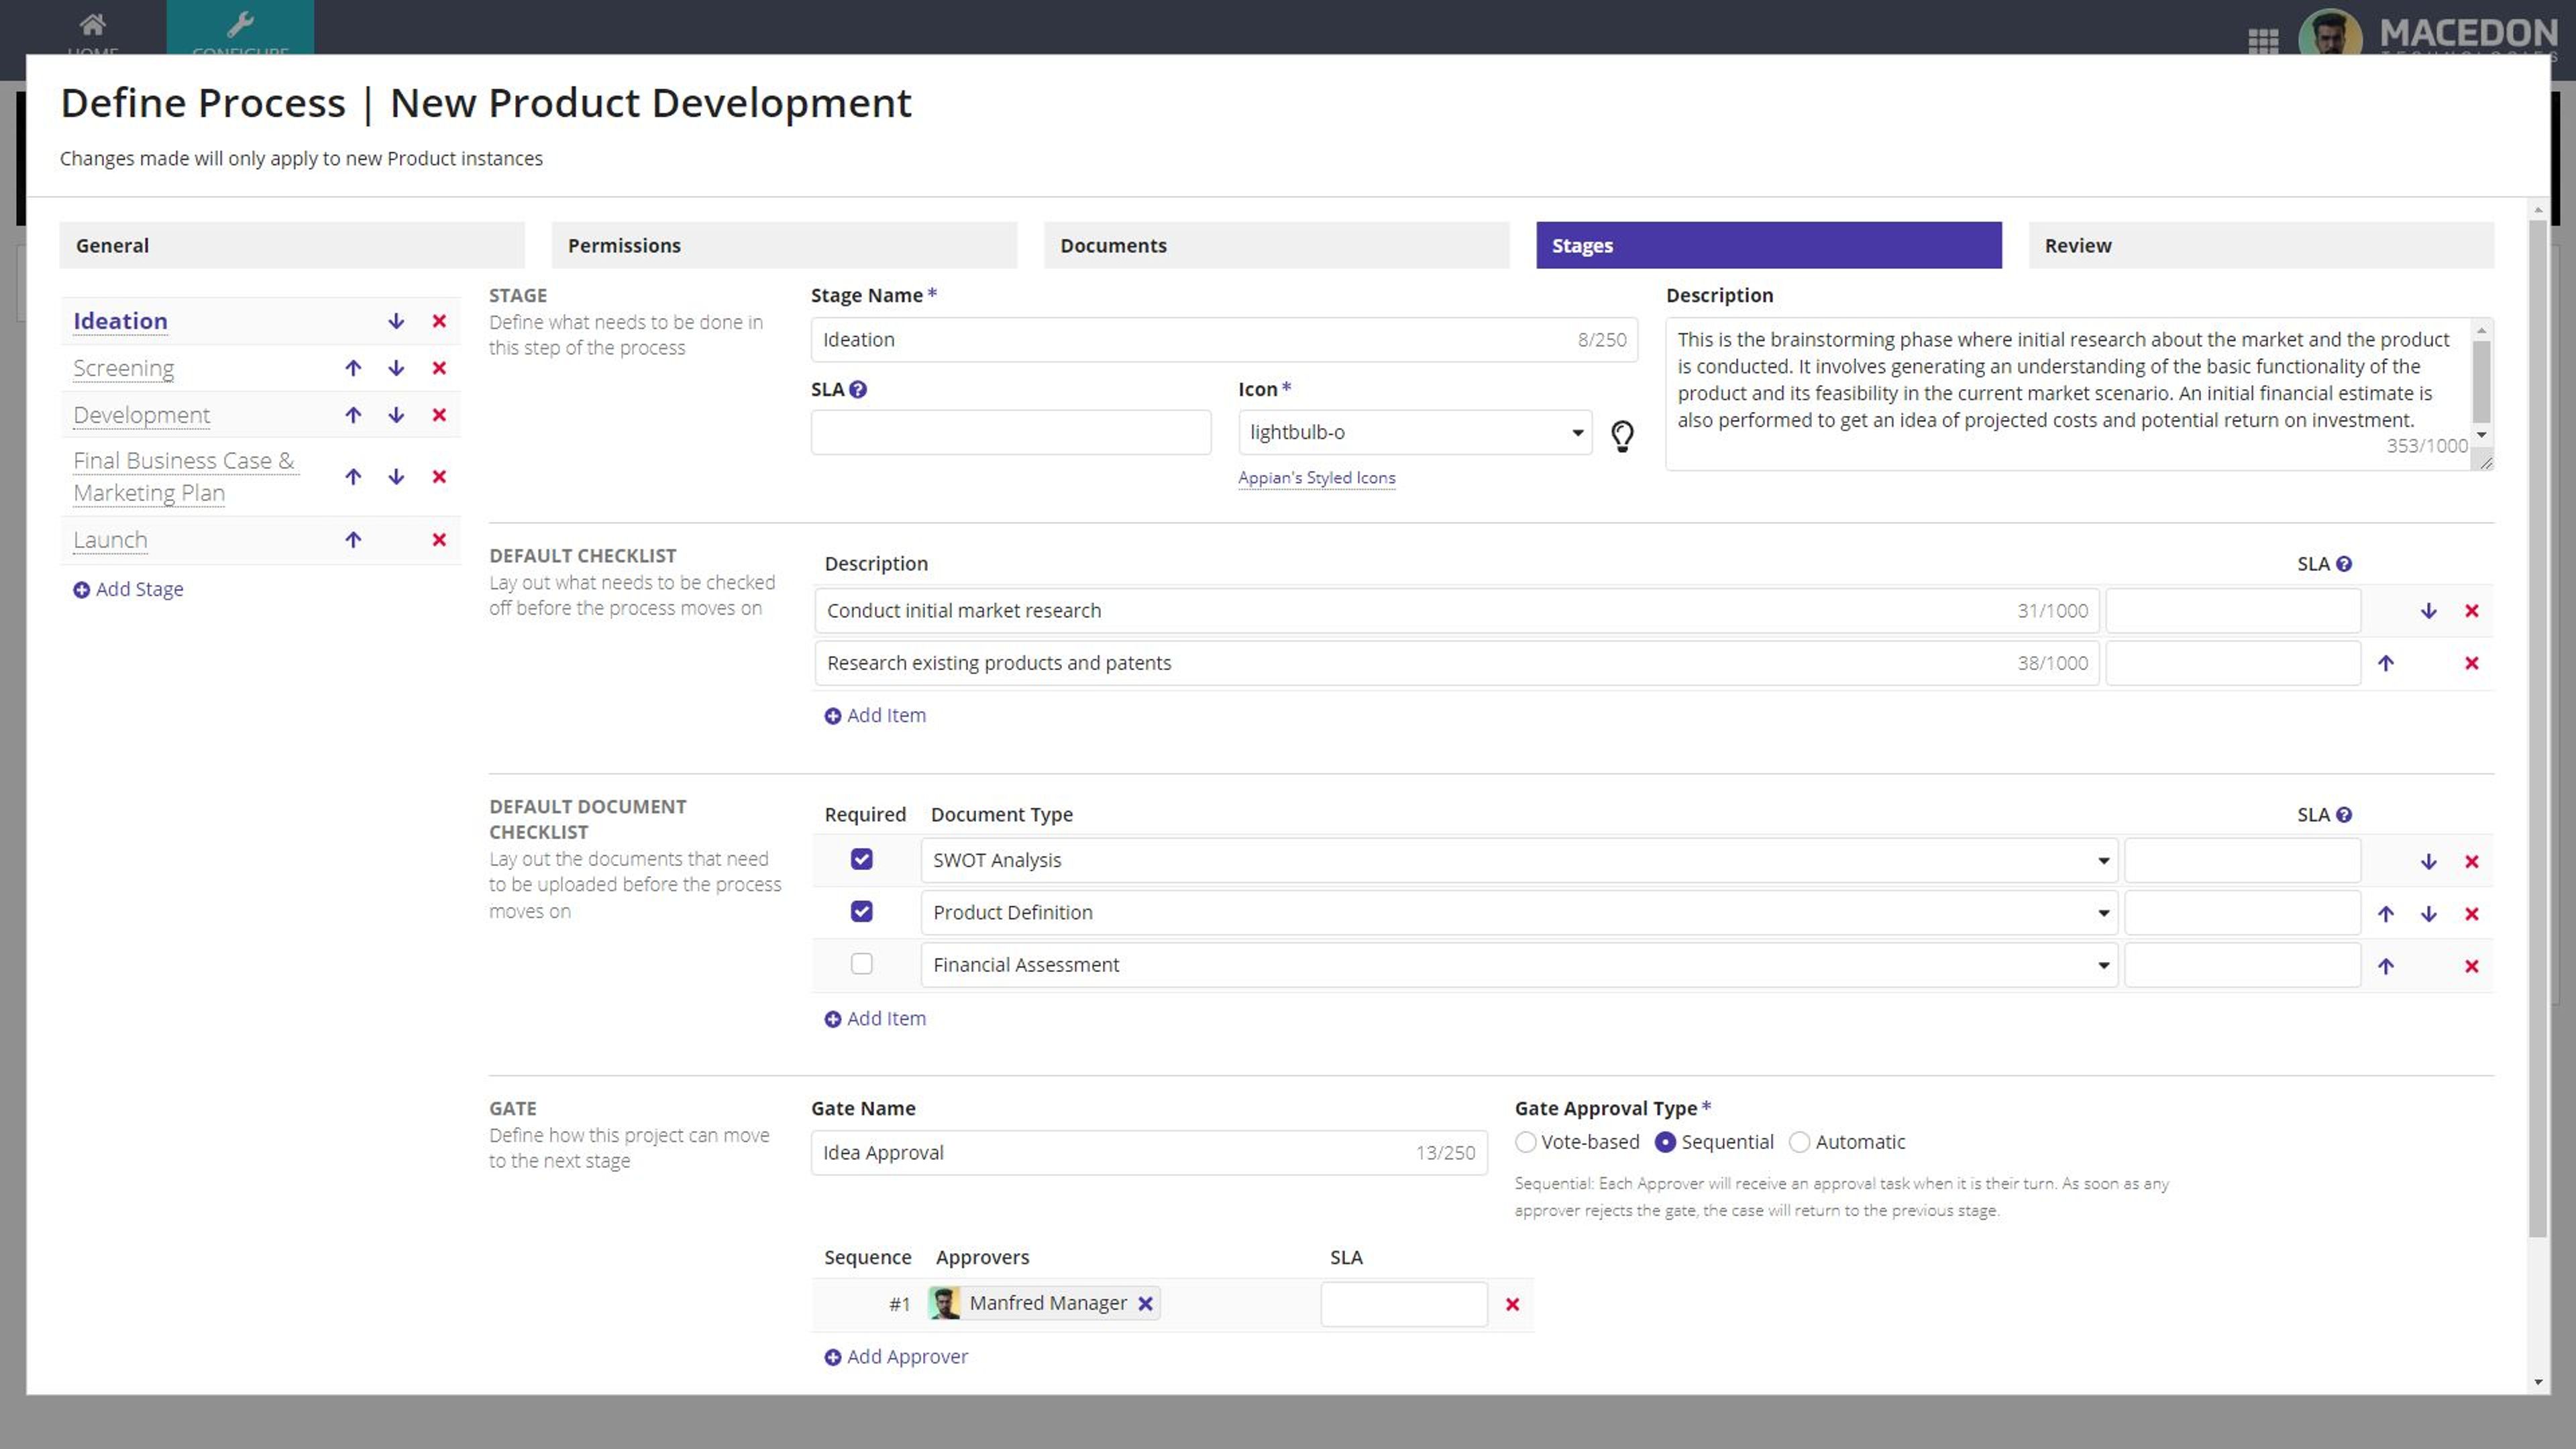
Task: Check Required for Financial Assessment
Action: [861, 964]
